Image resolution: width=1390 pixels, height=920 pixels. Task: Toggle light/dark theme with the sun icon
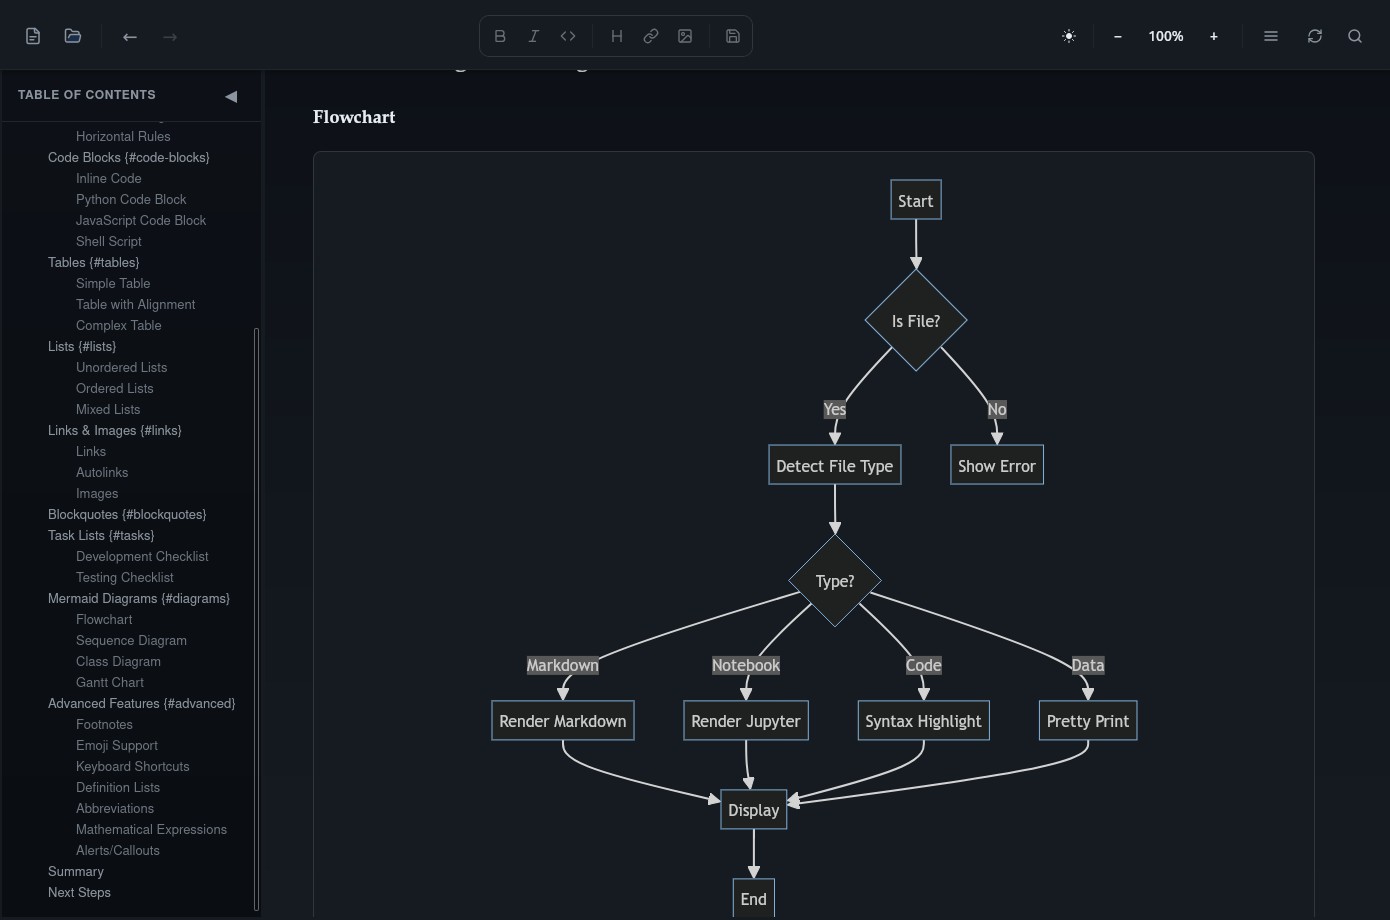click(x=1069, y=36)
